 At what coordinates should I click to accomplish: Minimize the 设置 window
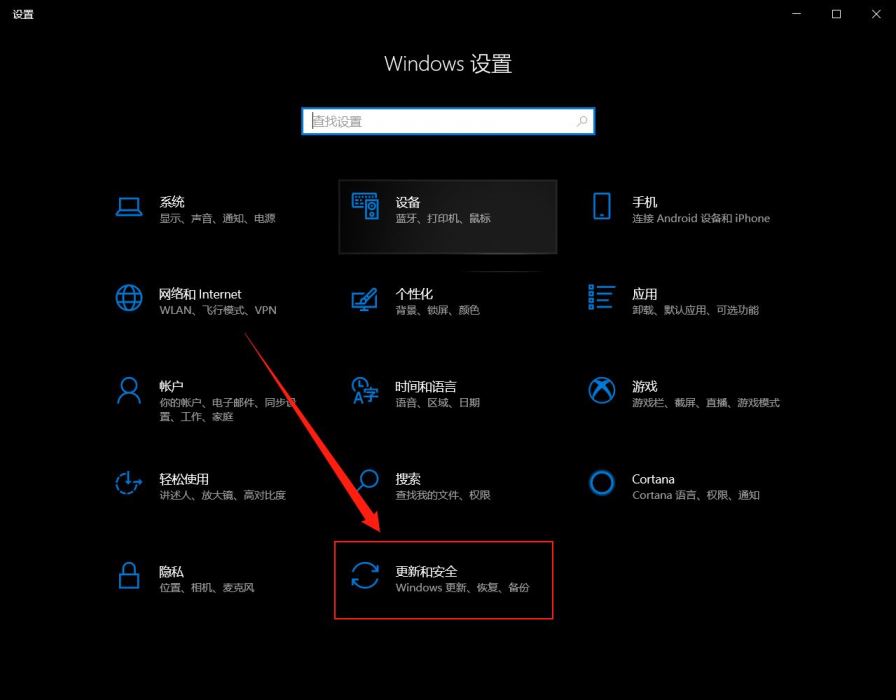797,14
